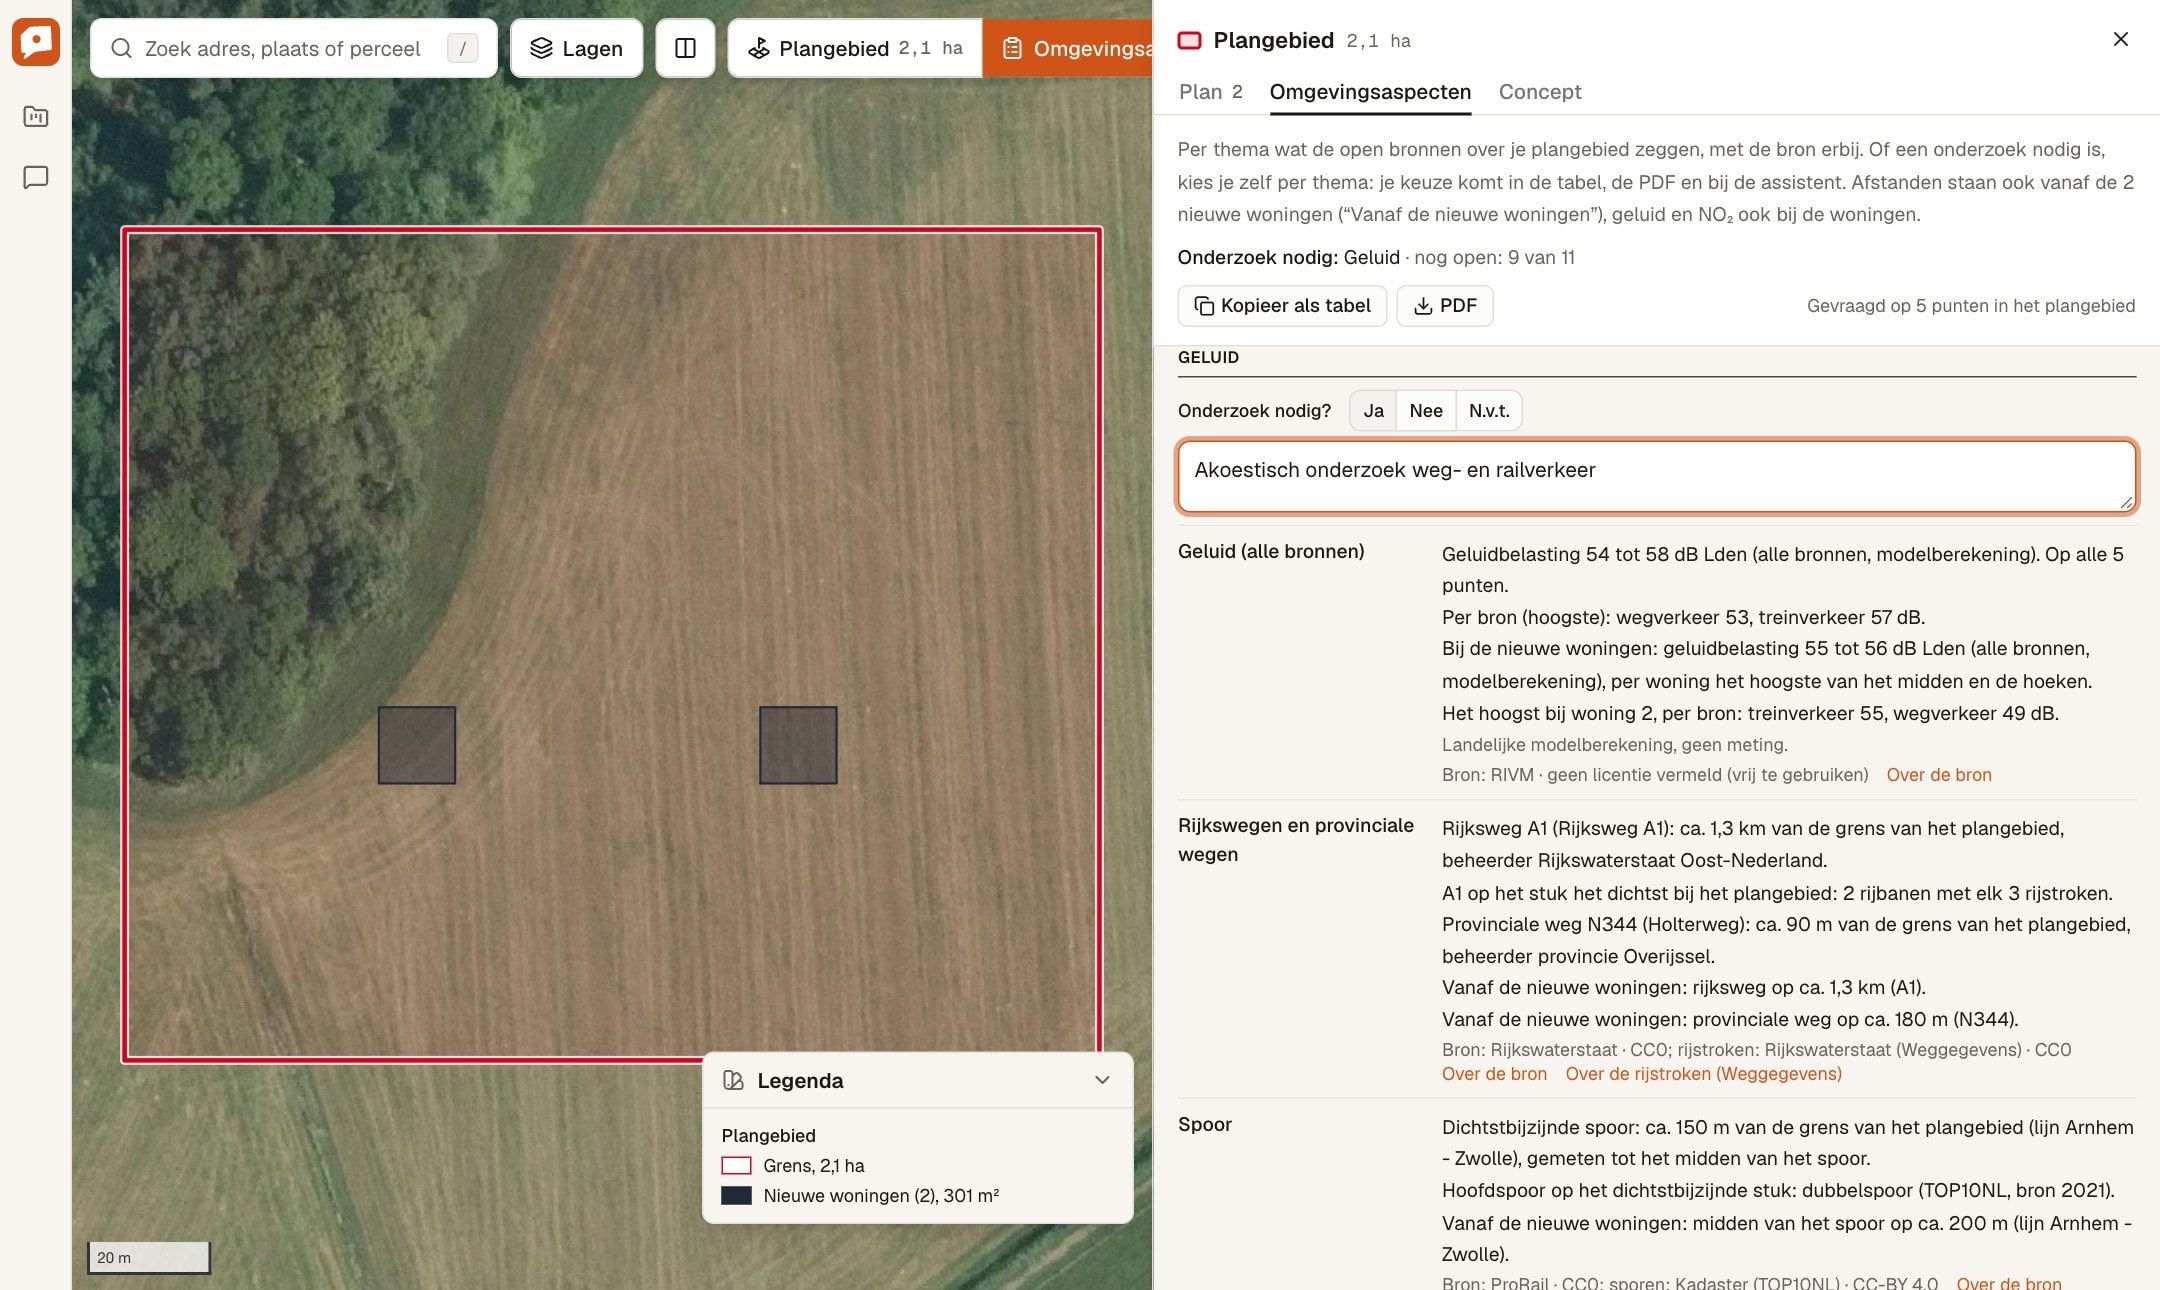Select the left new dwelling square on map
Image resolution: width=2160 pixels, height=1290 pixels.
coord(417,745)
